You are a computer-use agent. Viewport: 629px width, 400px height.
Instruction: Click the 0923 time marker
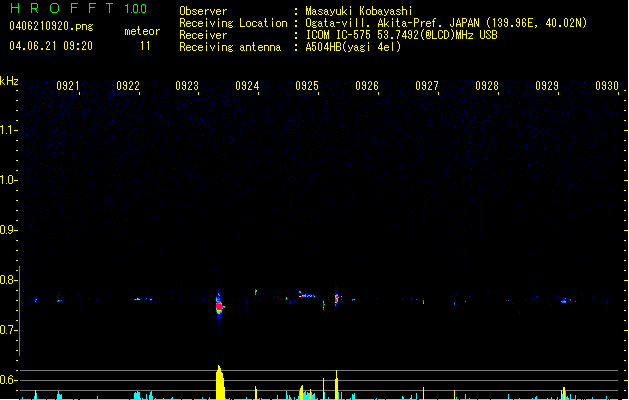(x=187, y=86)
